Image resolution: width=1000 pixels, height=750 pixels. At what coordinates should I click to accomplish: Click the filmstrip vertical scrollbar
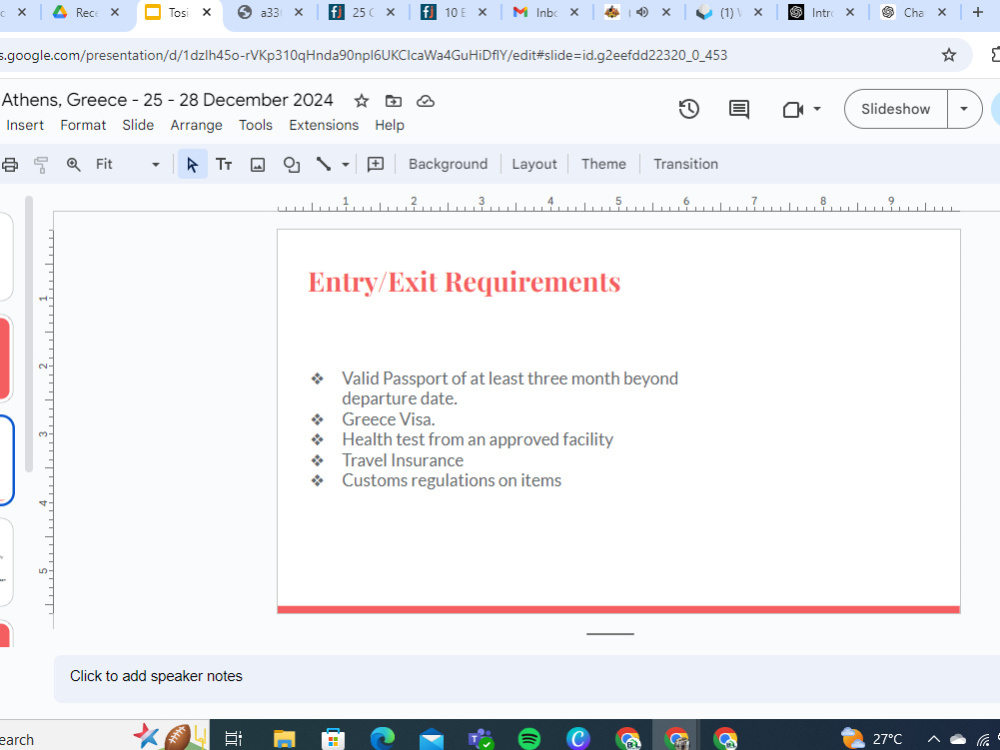pos(29,334)
